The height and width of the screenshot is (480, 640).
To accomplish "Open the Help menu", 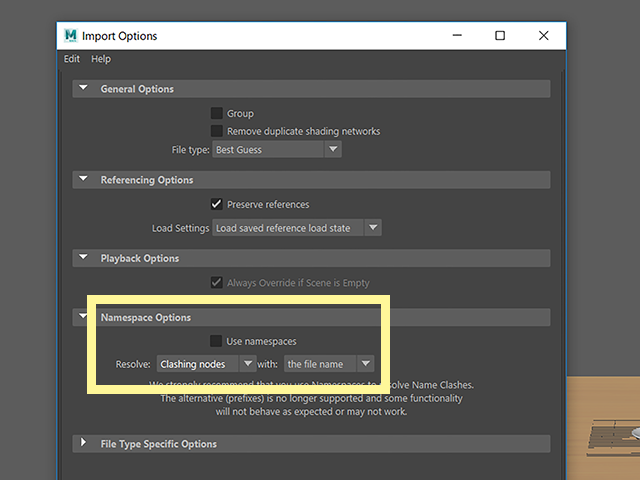I will click(101, 59).
